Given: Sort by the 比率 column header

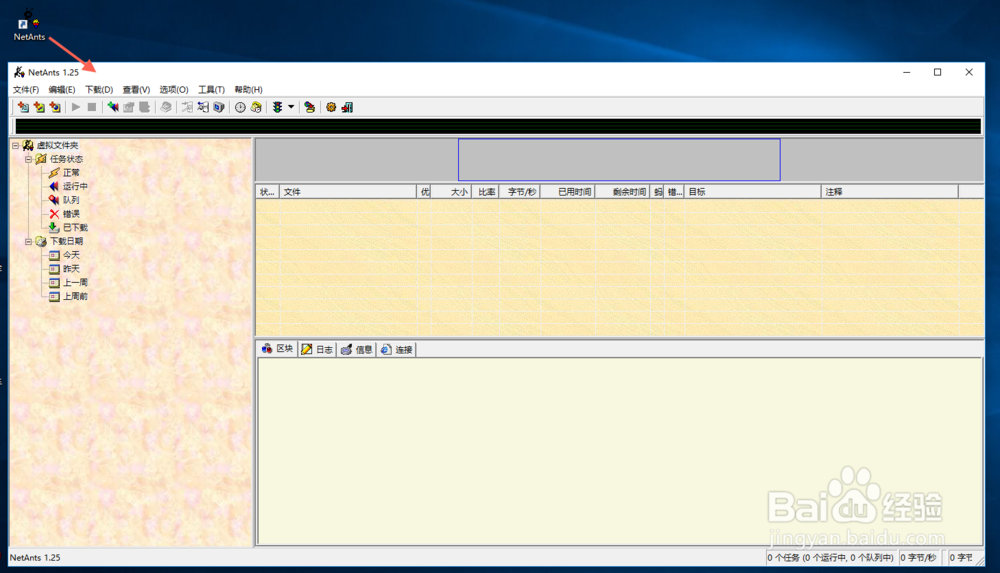Looking at the screenshot, I should pyautogui.click(x=485, y=191).
